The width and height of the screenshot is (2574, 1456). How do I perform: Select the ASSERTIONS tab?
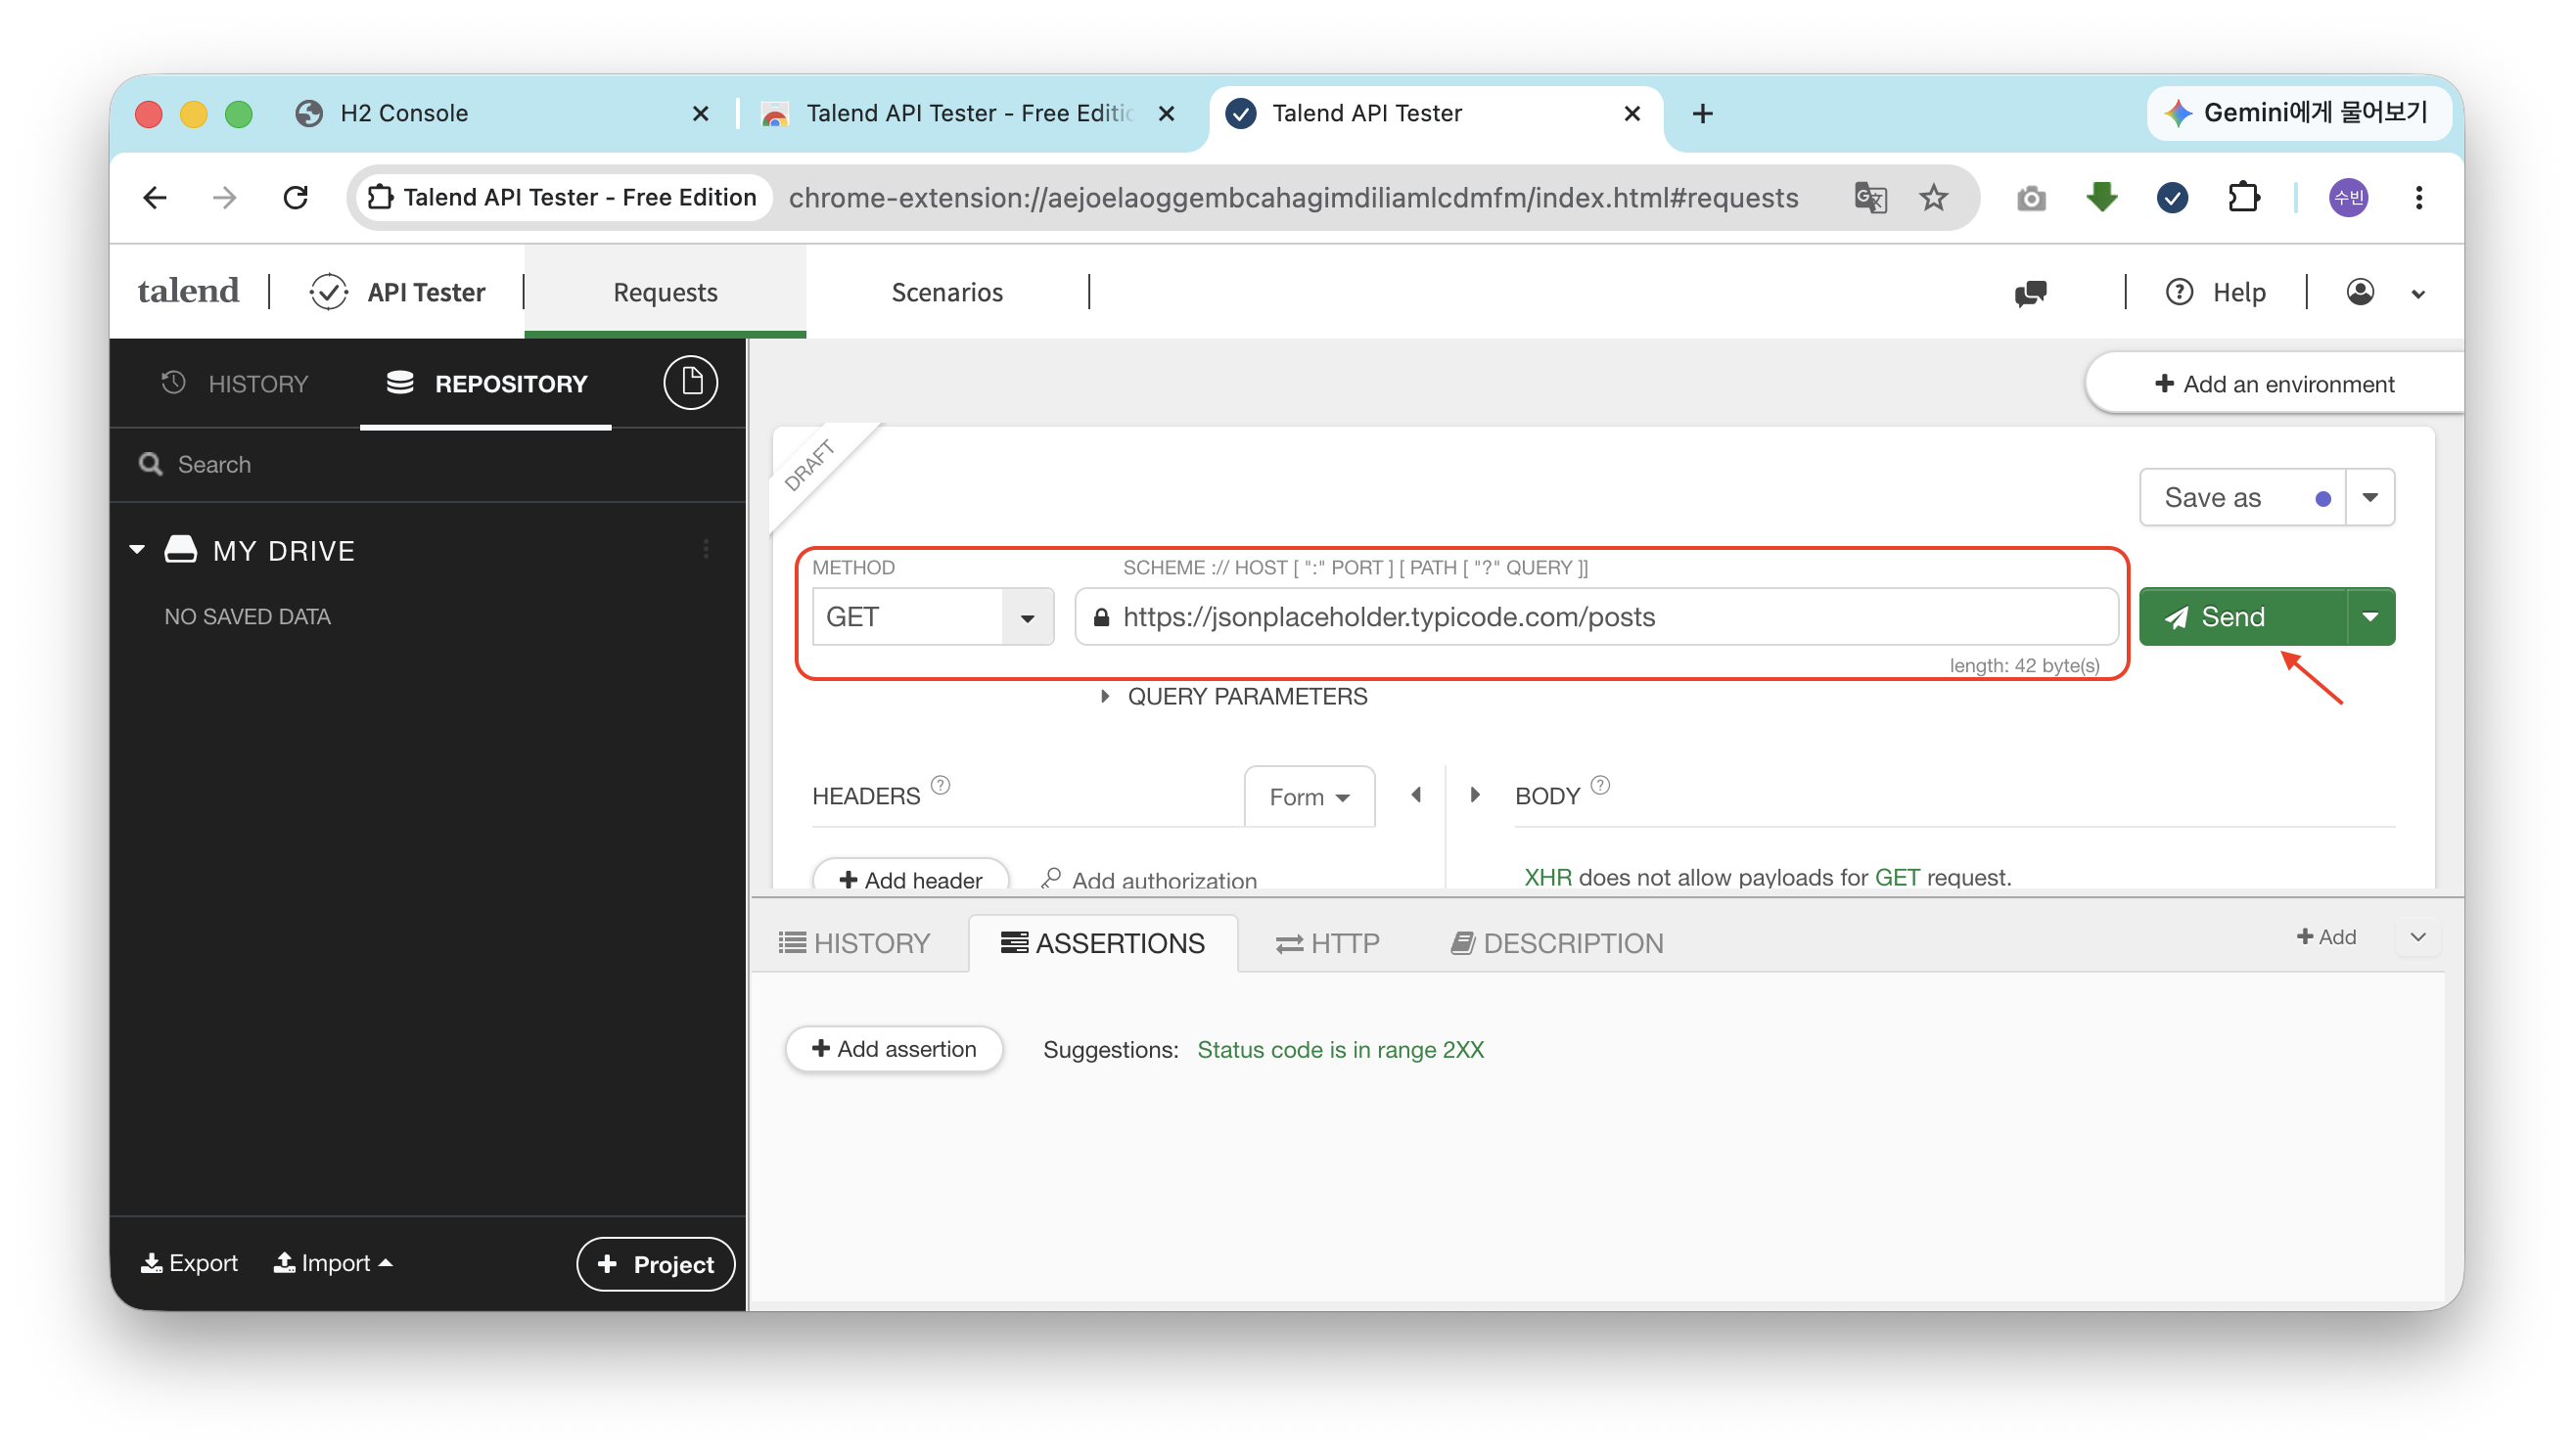click(x=1103, y=943)
